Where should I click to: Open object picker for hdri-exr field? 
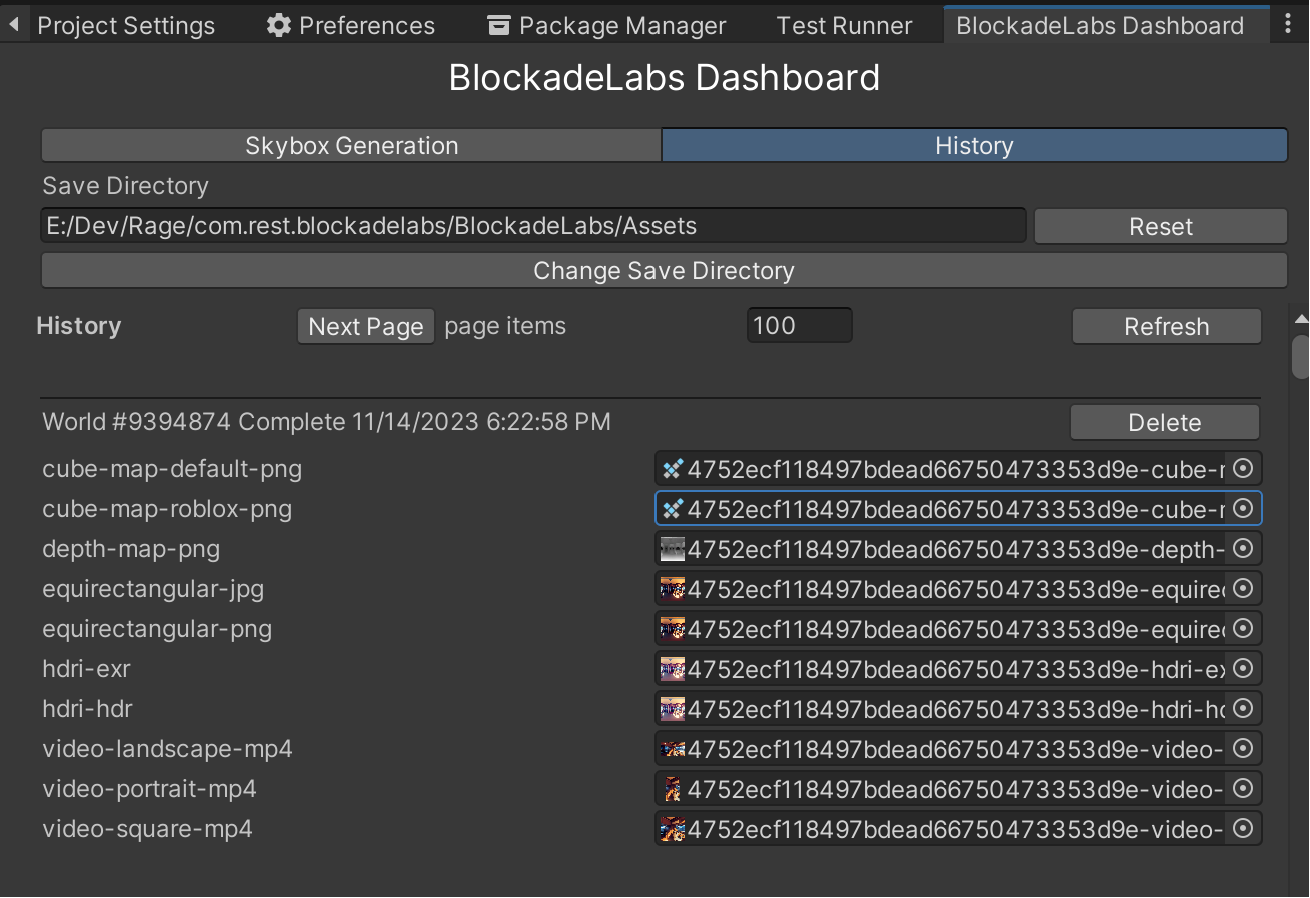pos(1243,668)
